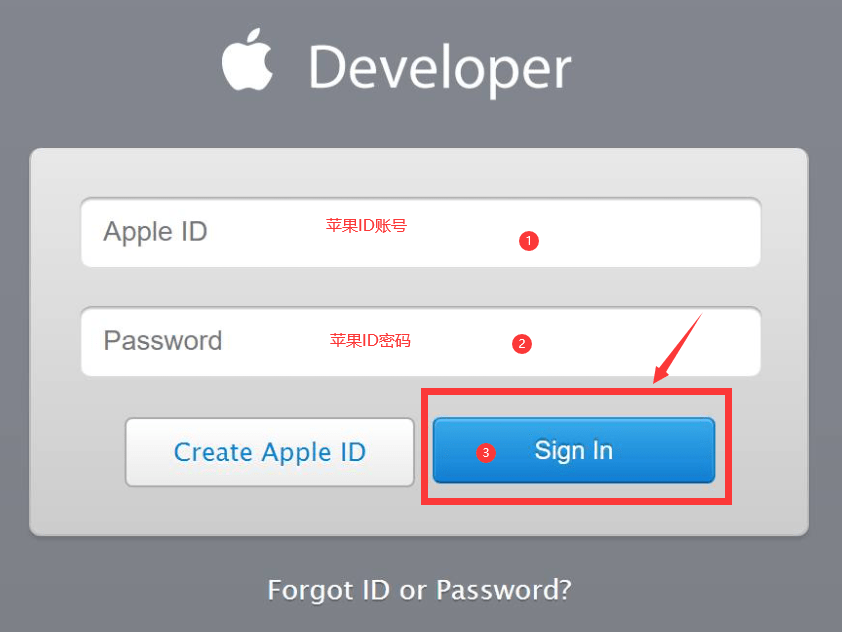The width and height of the screenshot is (842, 632).
Task: Focus the Password input field
Action: click(x=420, y=342)
